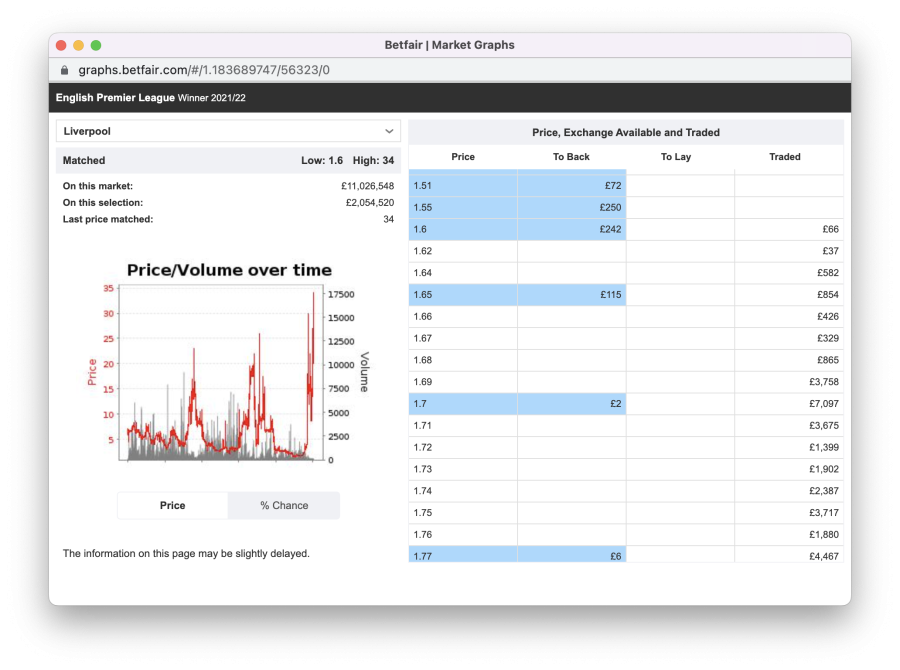Click the £1,902 traded amount

(824, 469)
